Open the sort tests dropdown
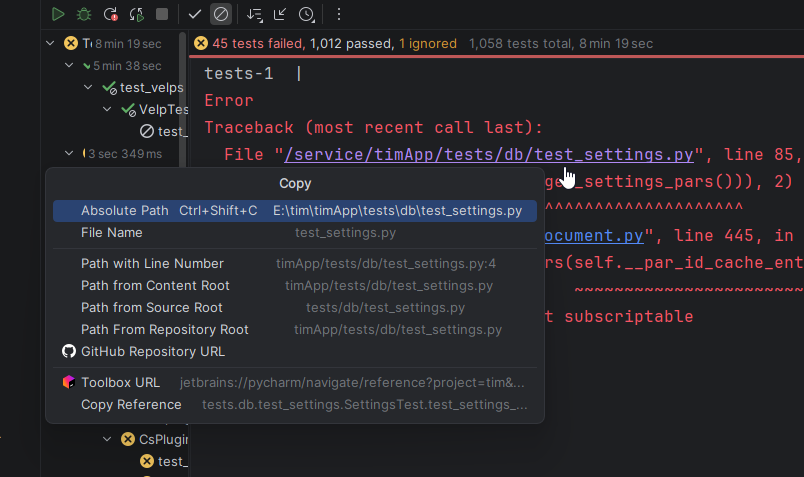The image size is (804, 477). 255,14
